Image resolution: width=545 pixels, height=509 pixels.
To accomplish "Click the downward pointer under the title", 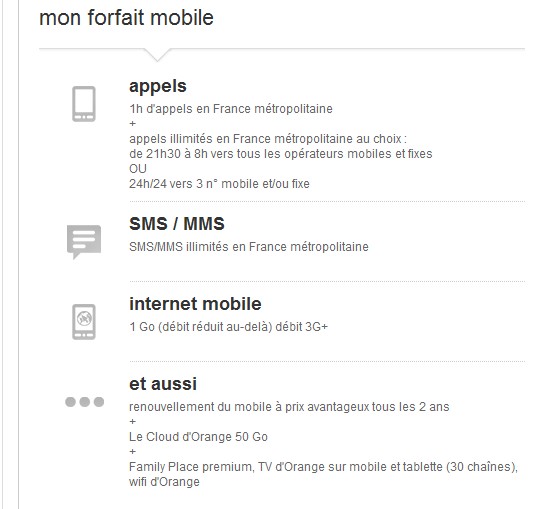I will point(157,55).
